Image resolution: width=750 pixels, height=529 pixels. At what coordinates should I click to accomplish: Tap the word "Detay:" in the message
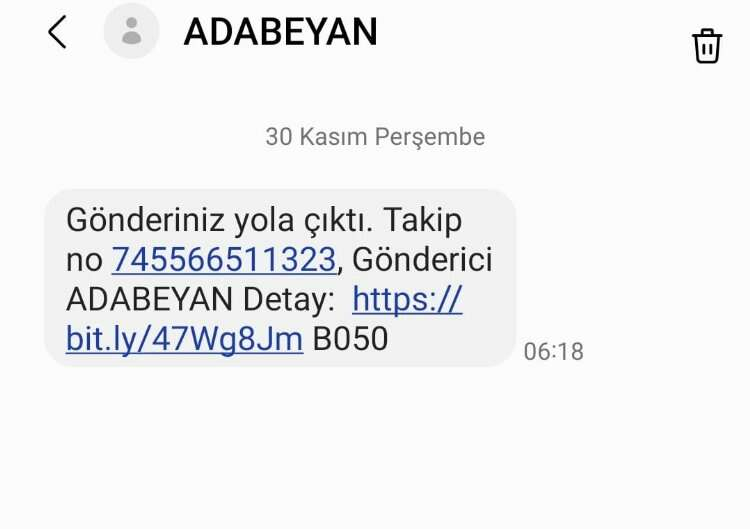(x=289, y=299)
